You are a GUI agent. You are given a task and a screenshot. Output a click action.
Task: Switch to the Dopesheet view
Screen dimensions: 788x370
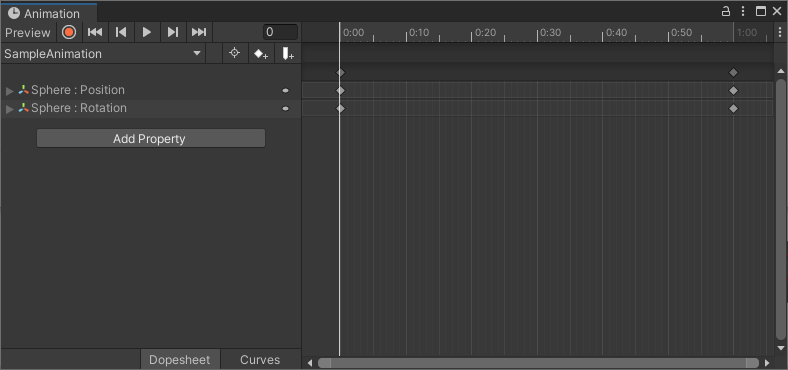click(x=180, y=359)
